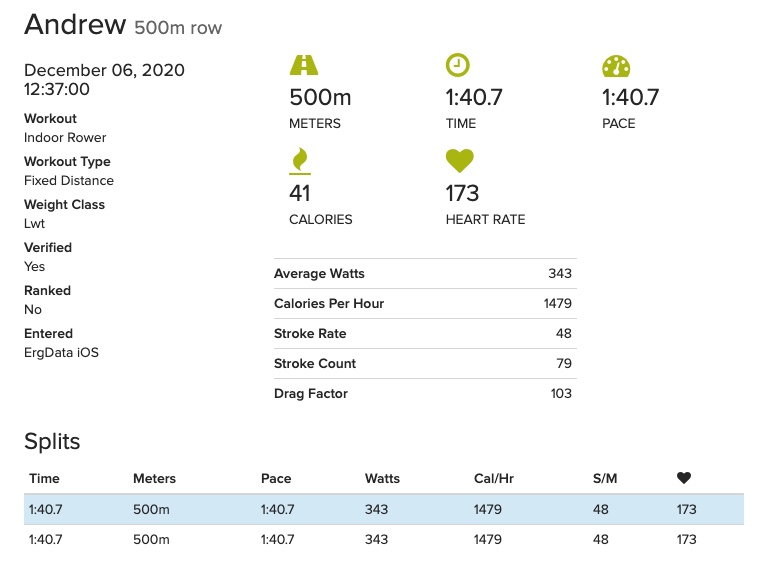The image size is (768, 572).
Task: Click the heart icon in Splits header
Action: pos(684,478)
